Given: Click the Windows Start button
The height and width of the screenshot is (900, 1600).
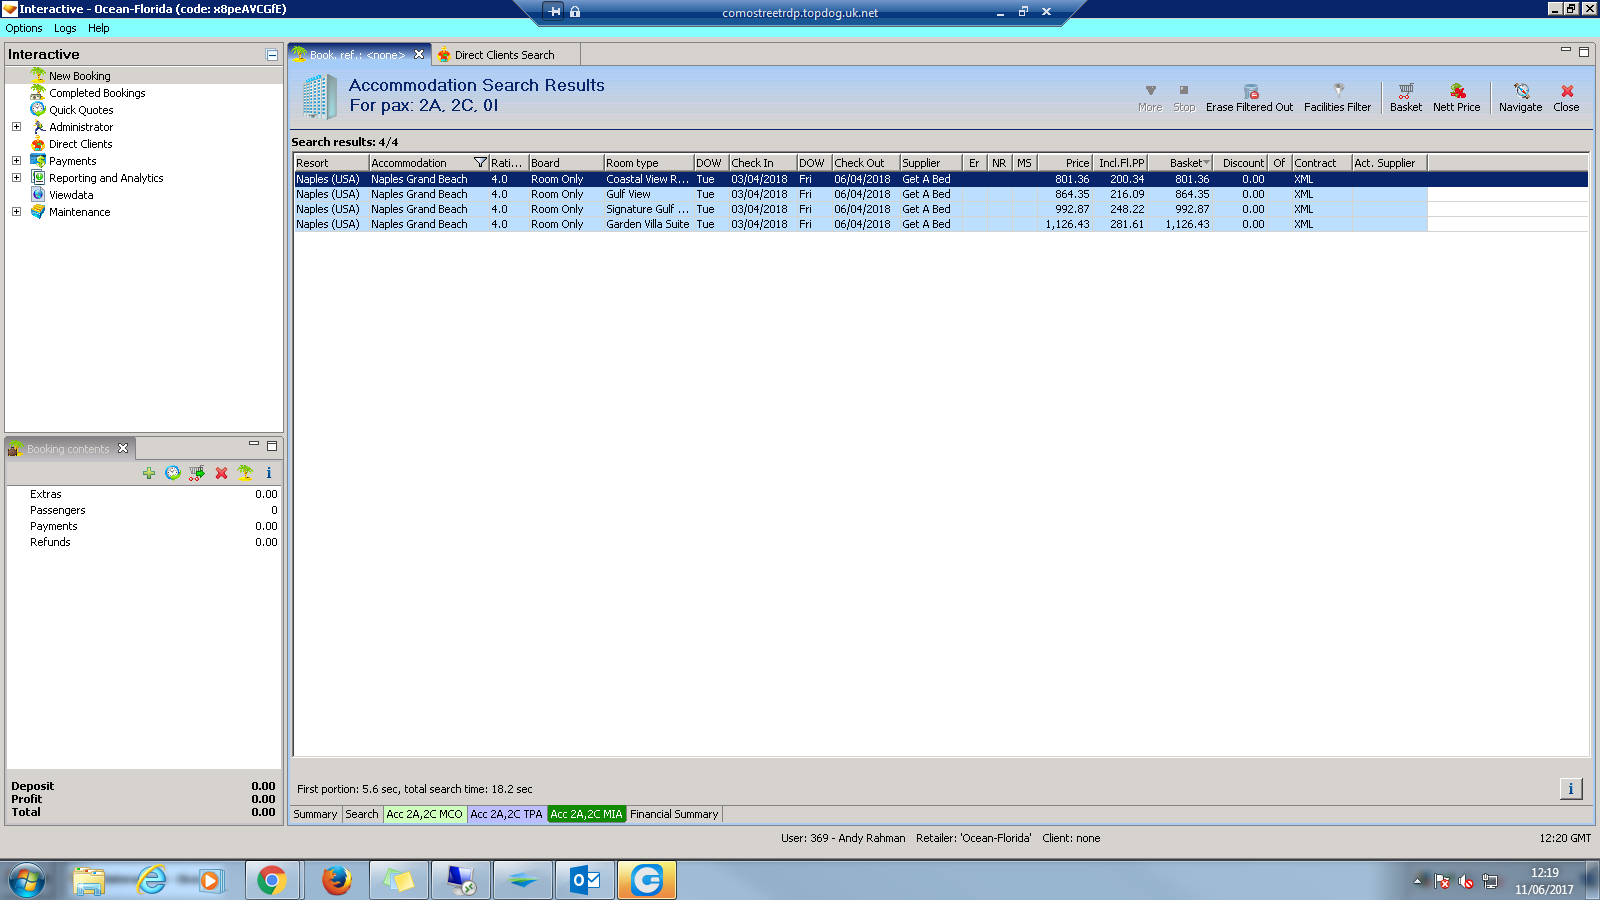Looking at the screenshot, I should click(27, 880).
